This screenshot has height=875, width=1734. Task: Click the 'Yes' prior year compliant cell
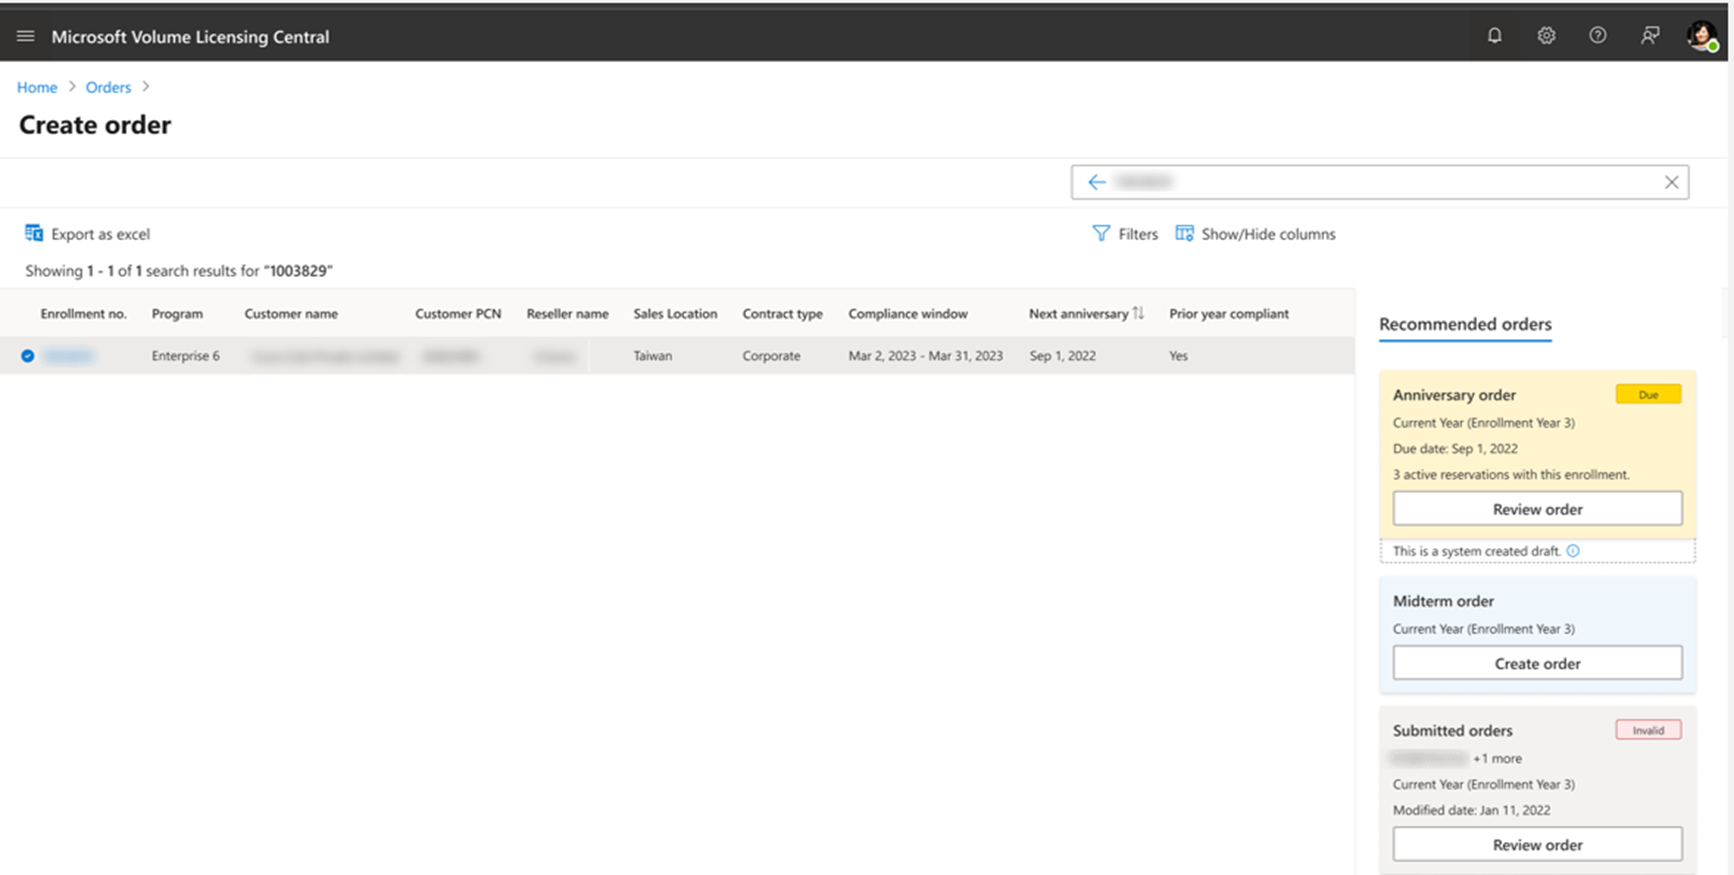[x=1178, y=355]
